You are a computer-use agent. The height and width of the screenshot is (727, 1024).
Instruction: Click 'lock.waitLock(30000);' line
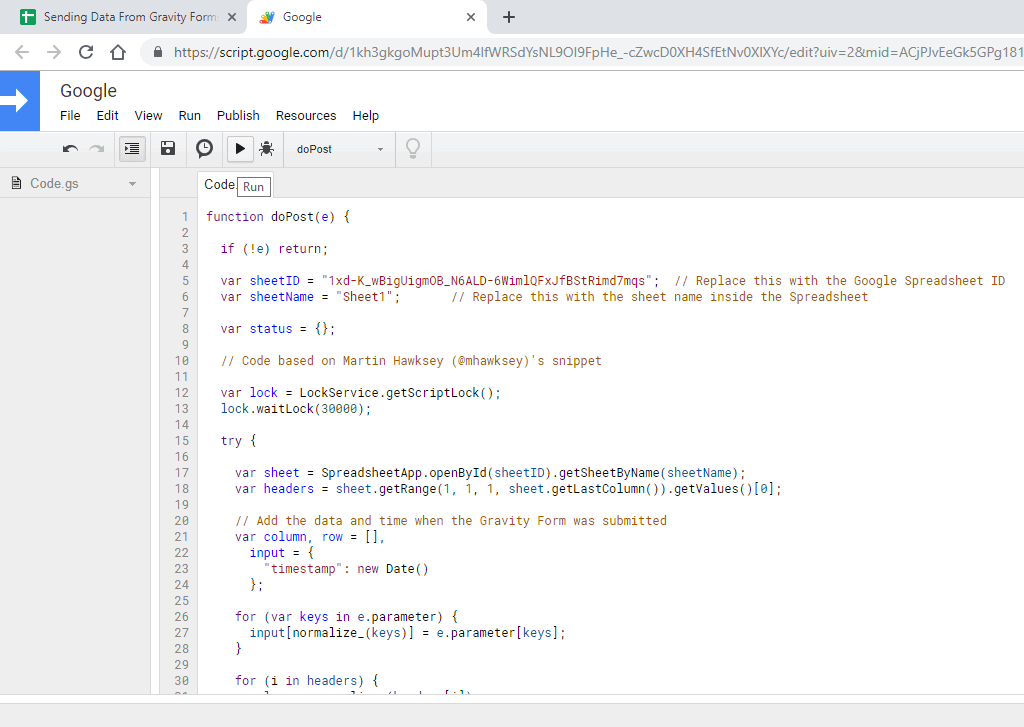(x=296, y=409)
